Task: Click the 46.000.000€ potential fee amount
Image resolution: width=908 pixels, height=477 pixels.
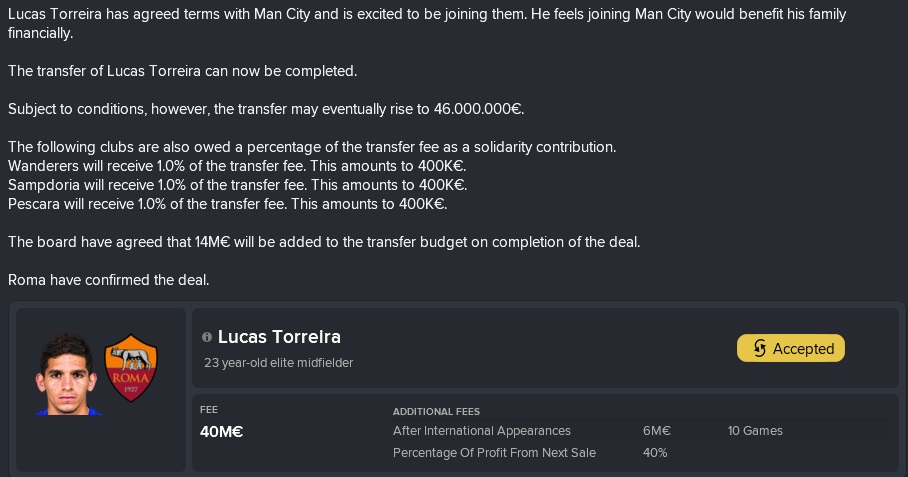Action: (478, 109)
